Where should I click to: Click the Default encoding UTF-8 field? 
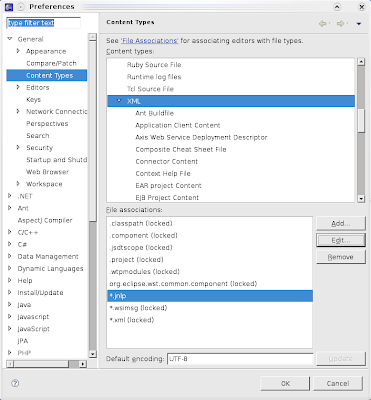pyautogui.click(x=240, y=359)
